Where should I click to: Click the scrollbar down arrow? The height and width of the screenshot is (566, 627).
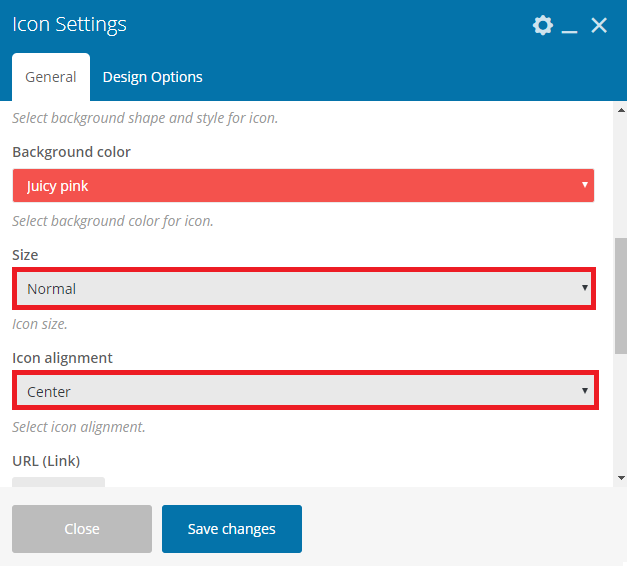[x=621, y=478]
